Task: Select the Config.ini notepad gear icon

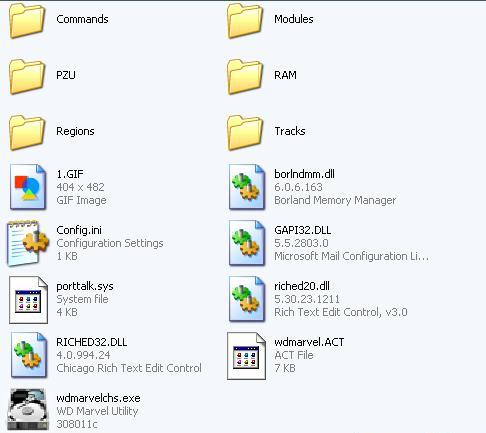Action: (x=28, y=243)
